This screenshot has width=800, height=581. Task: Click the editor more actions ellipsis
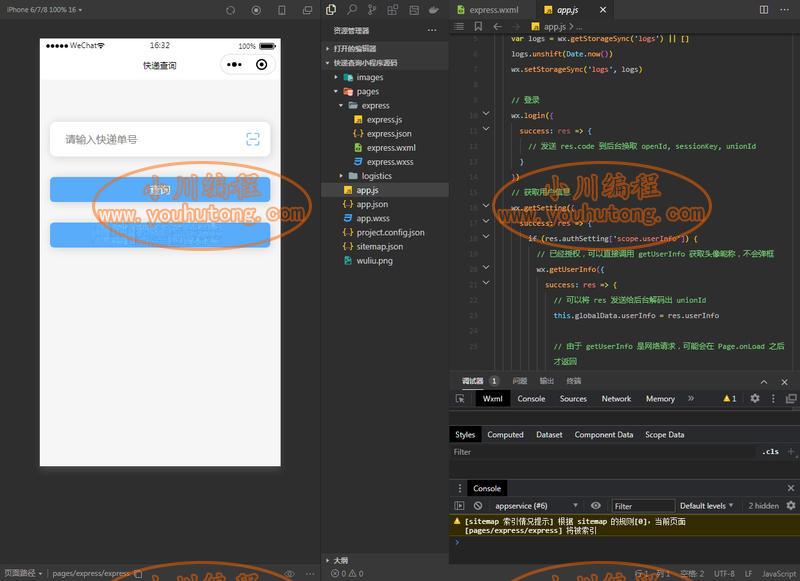tap(785, 10)
